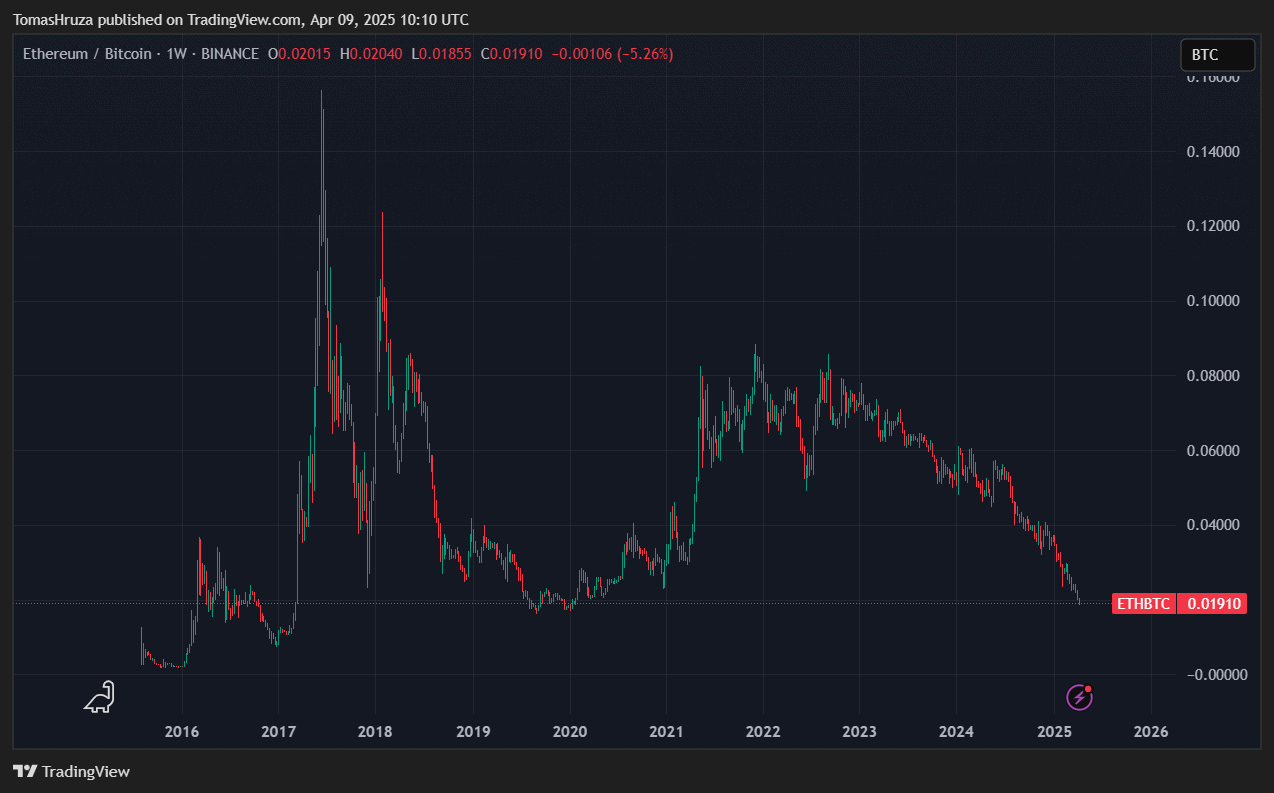Click the Ethereum / Bitcoin symbol title
The height and width of the screenshot is (793, 1274).
coord(87,54)
